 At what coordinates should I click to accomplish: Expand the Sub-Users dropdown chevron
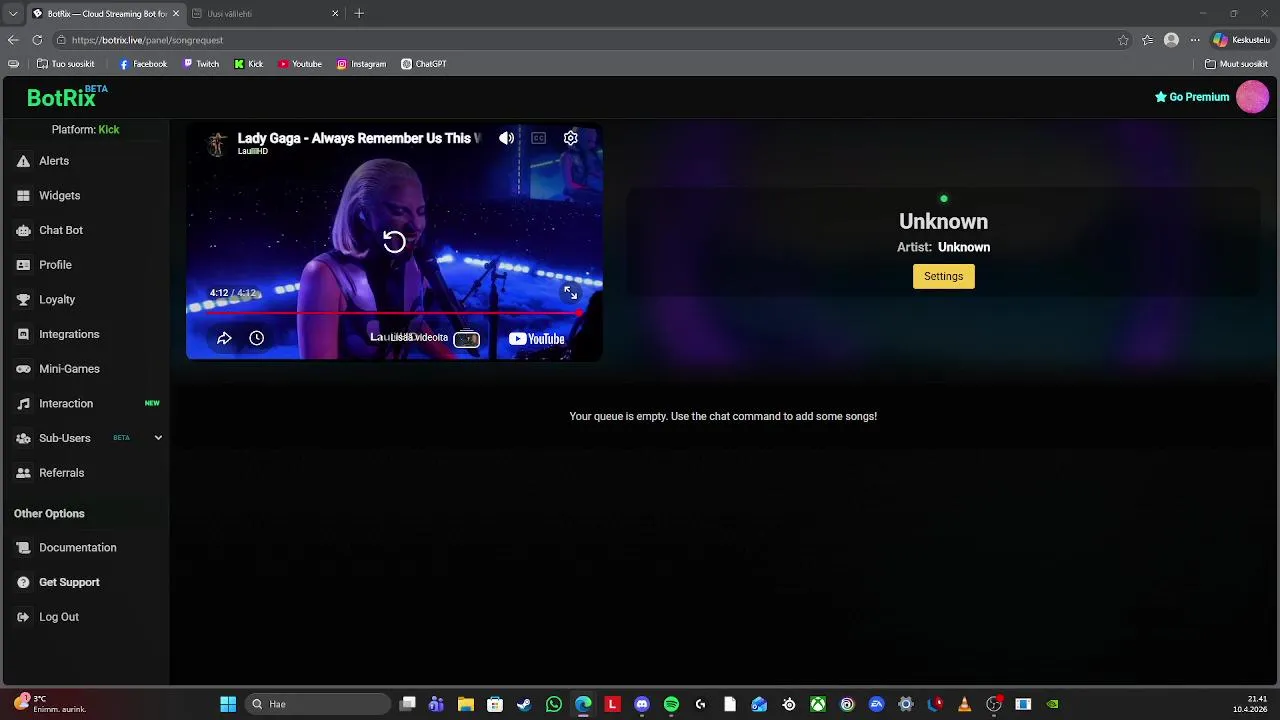158,438
